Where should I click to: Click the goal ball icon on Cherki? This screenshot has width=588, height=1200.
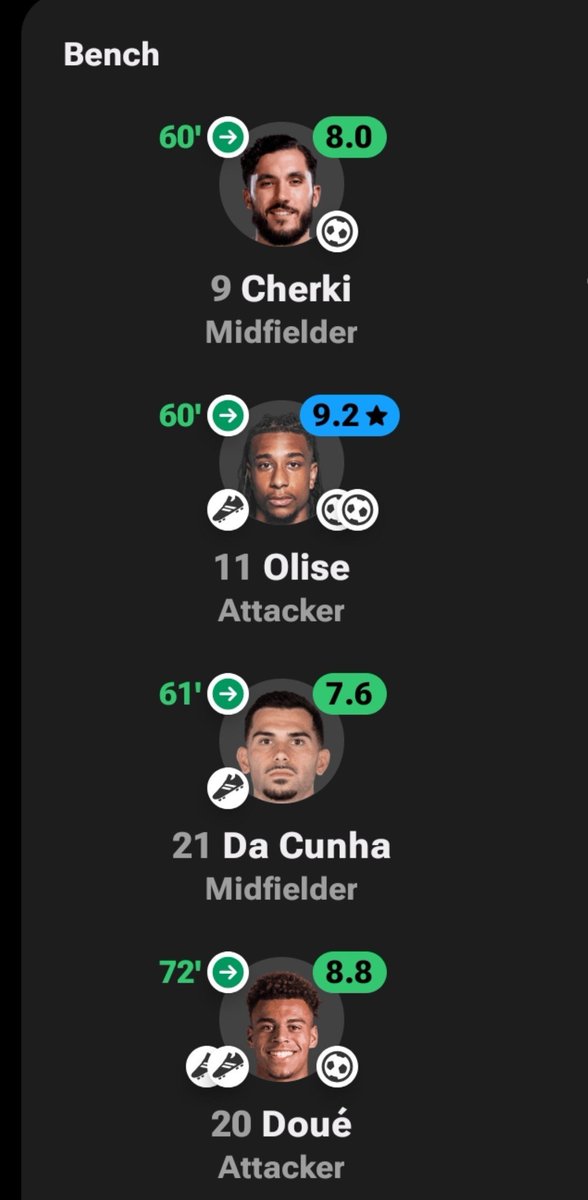tap(337, 232)
